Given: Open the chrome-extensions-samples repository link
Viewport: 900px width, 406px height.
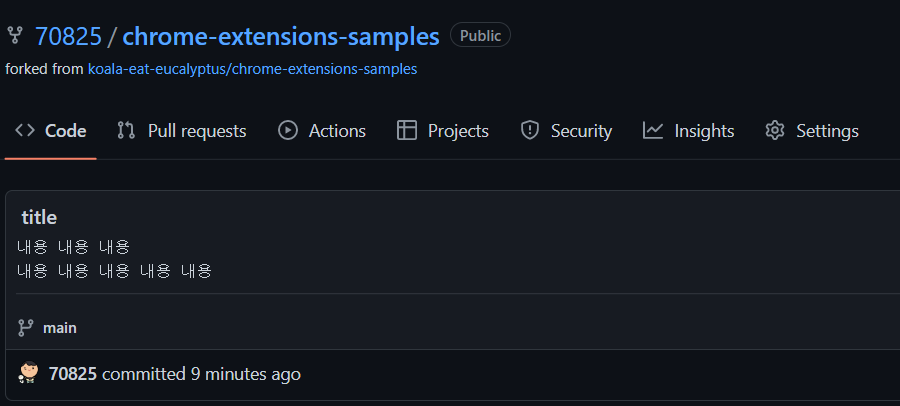Looking at the screenshot, I should click(281, 37).
